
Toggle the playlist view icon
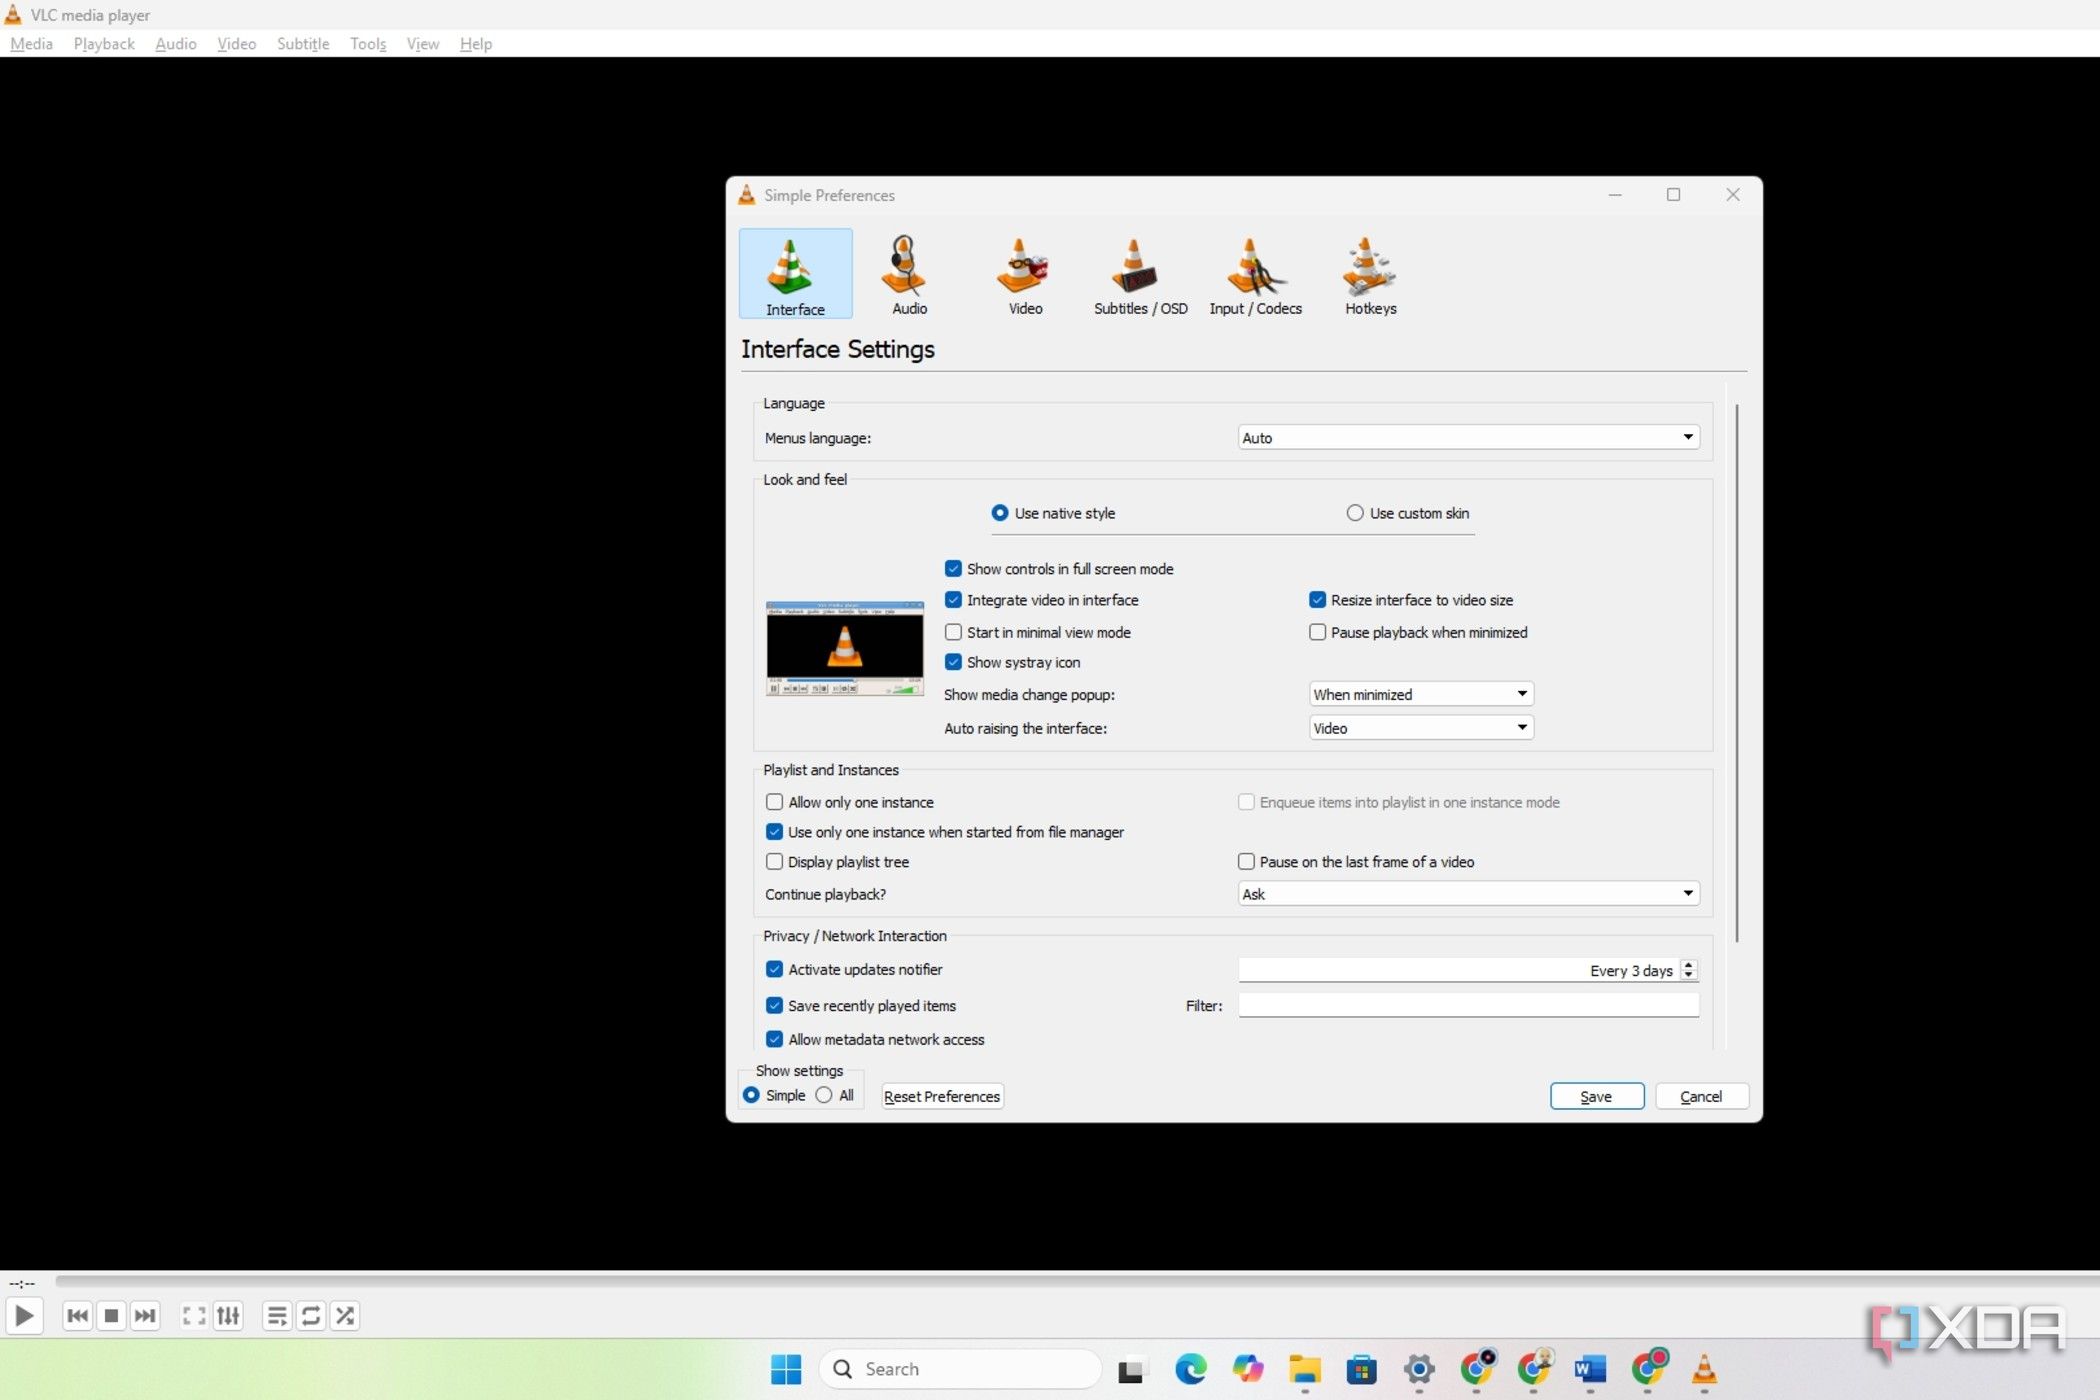pyautogui.click(x=277, y=1315)
